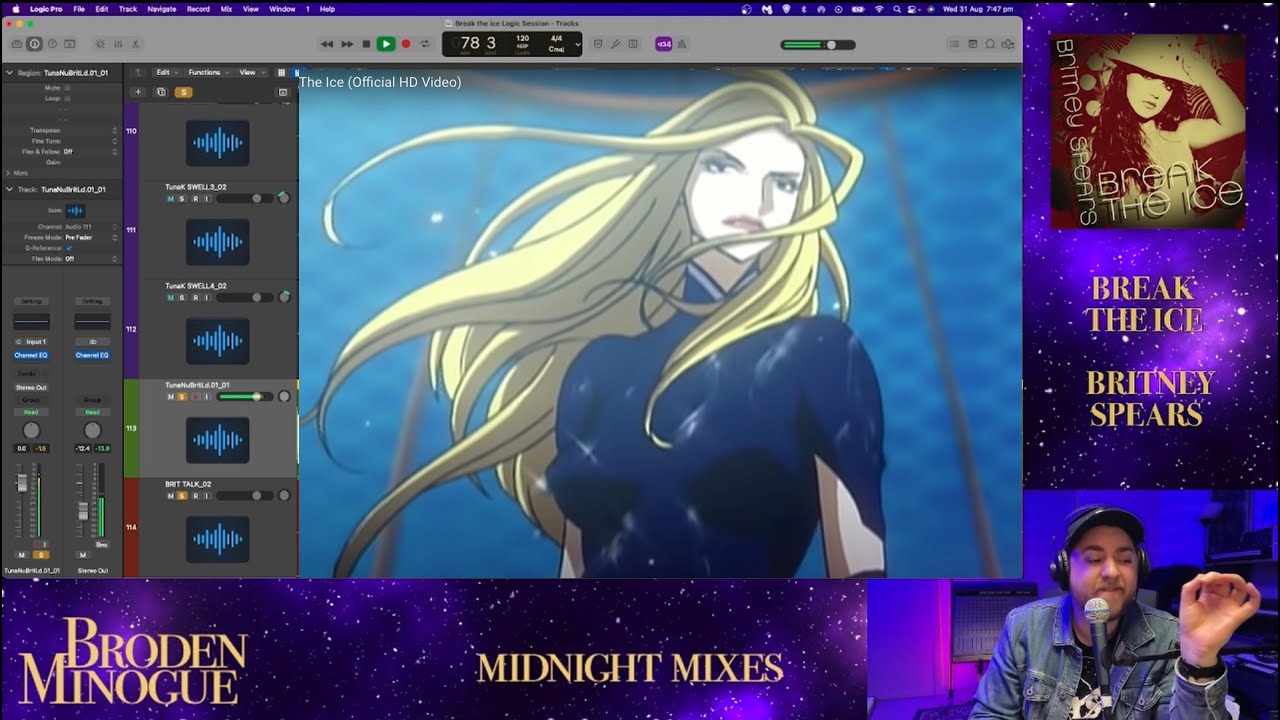Switch to grid view icon in Tracks header
1280x720 pixels.
pyautogui.click(x=281, y=72)
